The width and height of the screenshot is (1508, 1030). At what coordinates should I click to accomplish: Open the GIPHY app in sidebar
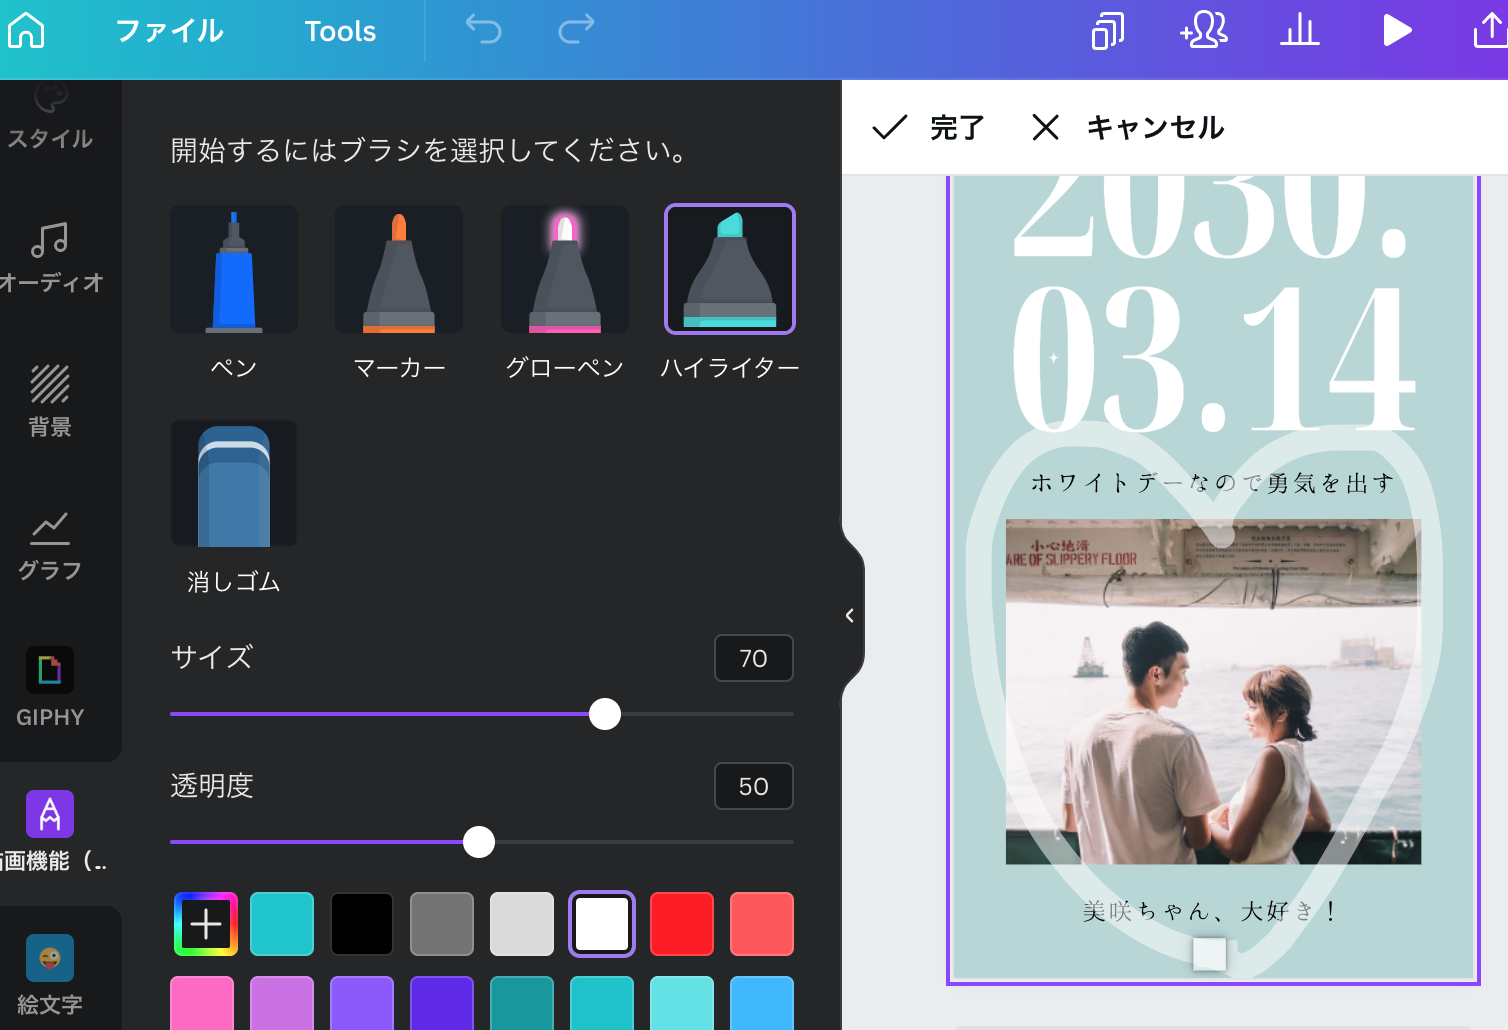pyautogui.click(x=50, y=688)
